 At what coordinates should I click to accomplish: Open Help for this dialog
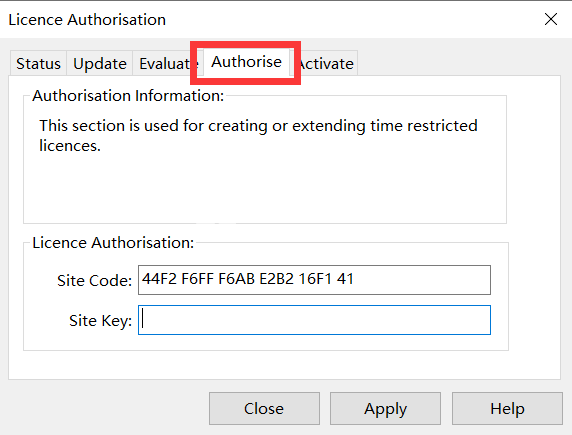click(507, 408)
